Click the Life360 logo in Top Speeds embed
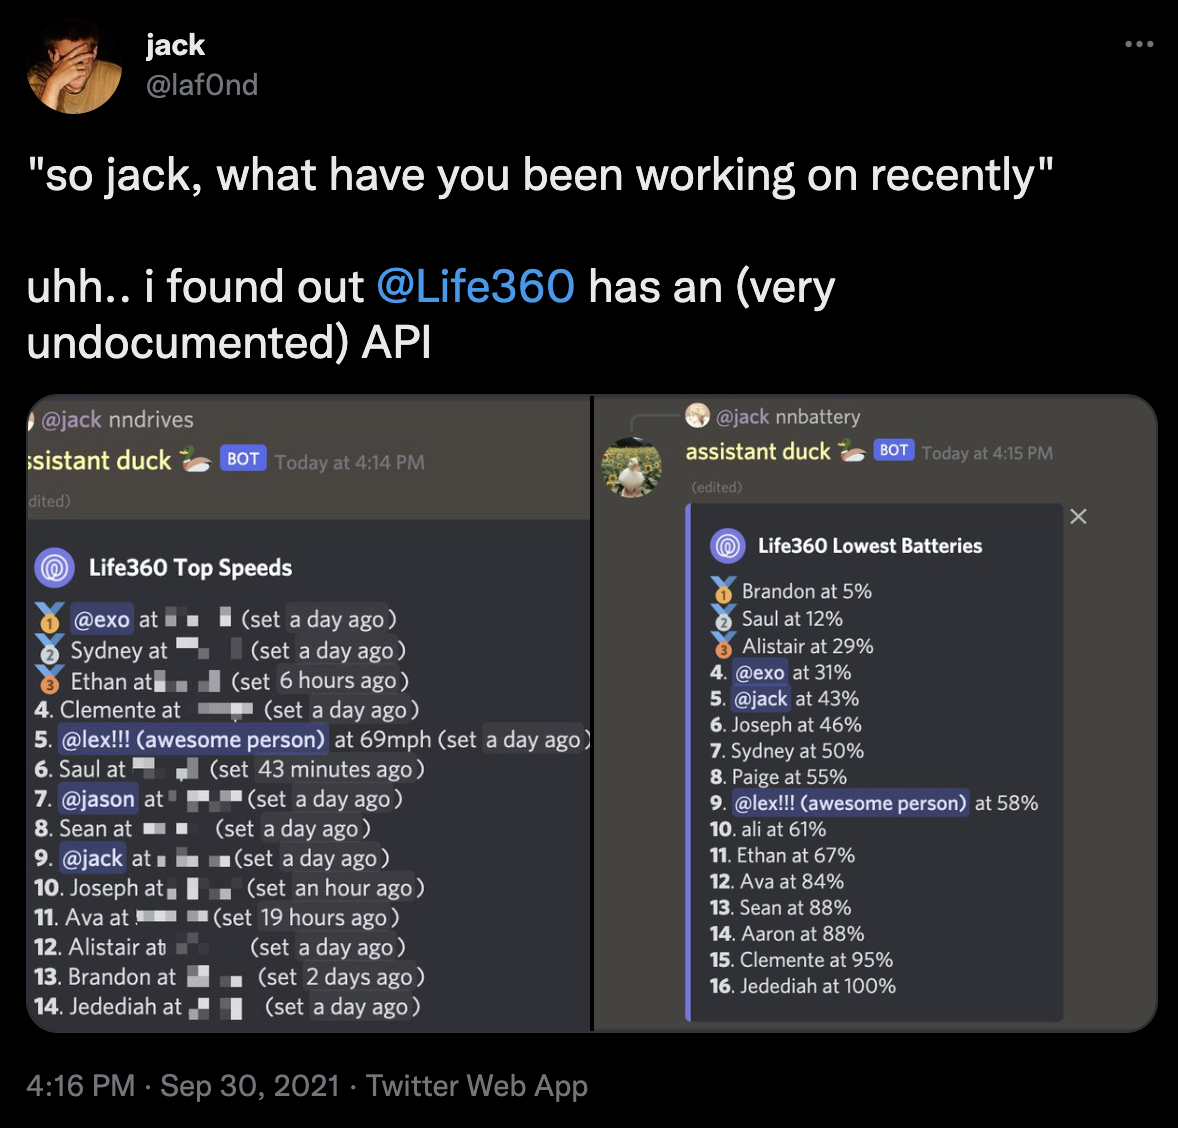 (56, 567)
